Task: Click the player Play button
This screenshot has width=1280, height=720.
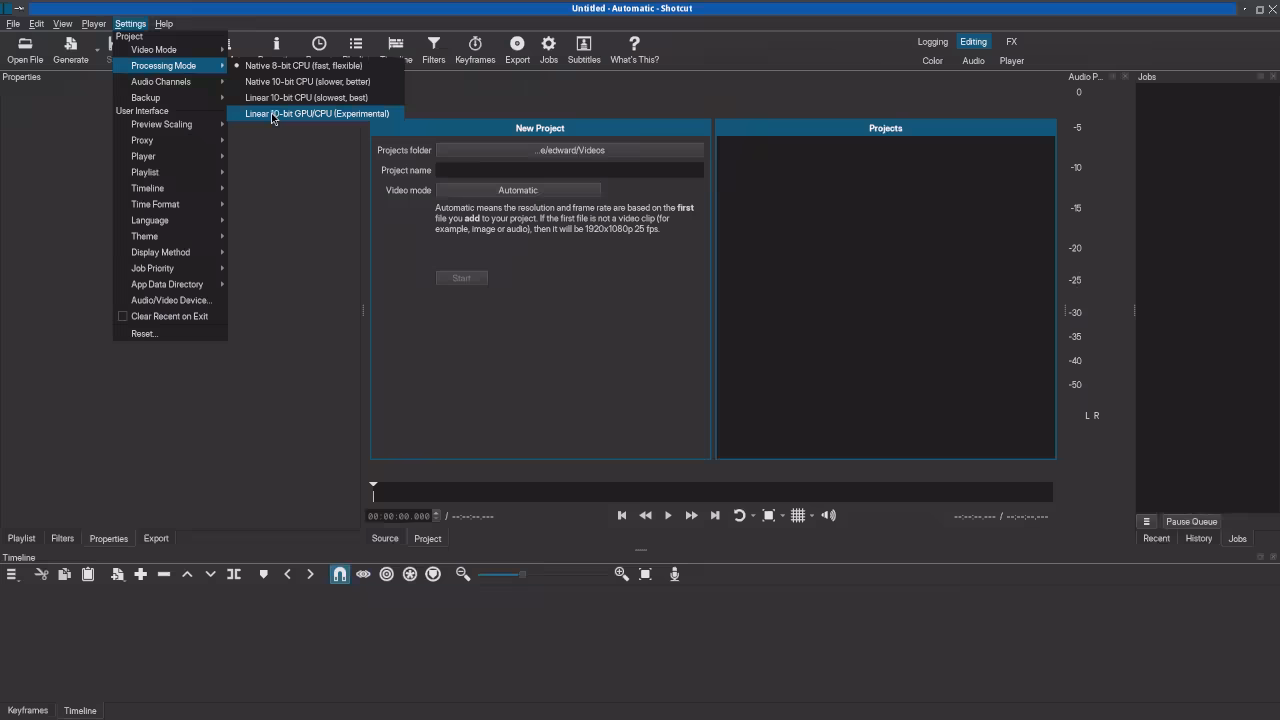Action: pyautogui.click(x=668, y=516)
